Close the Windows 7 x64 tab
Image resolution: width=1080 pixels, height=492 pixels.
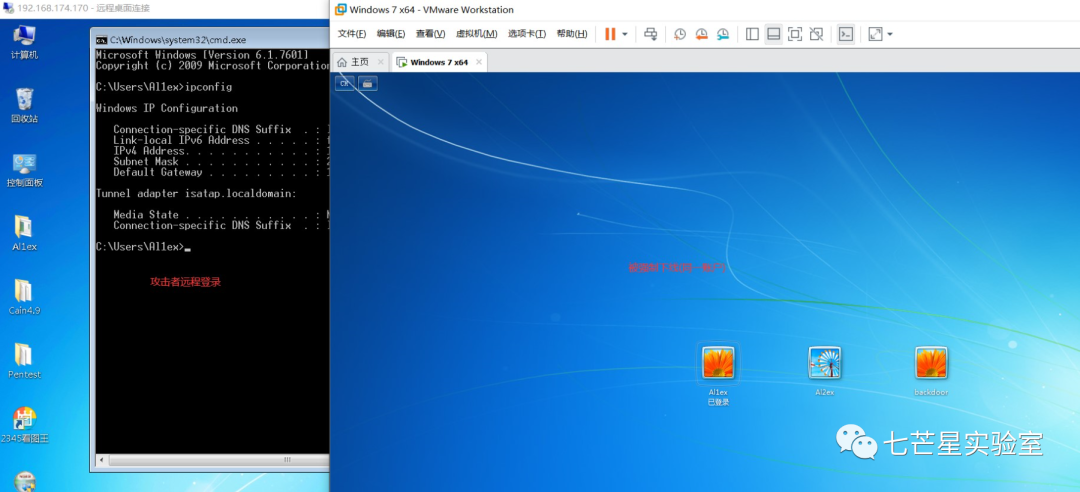pos(477,62)
